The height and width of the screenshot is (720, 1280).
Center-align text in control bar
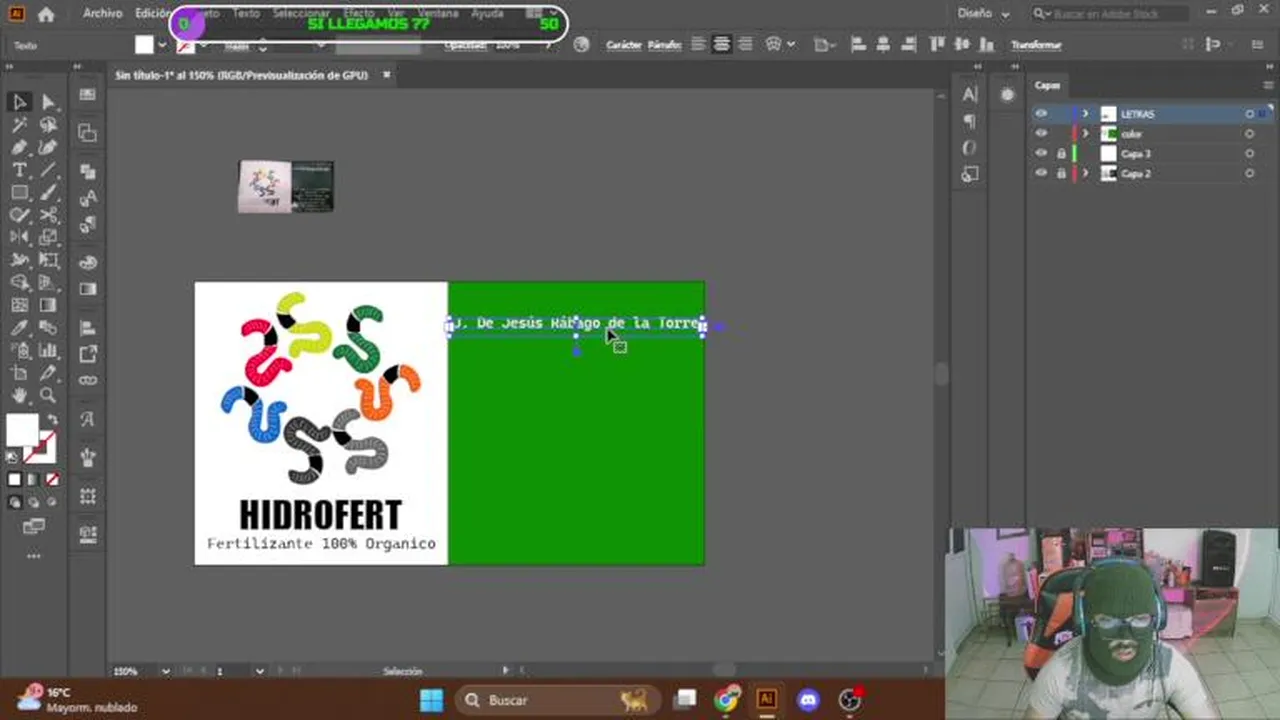click(721, 45)
